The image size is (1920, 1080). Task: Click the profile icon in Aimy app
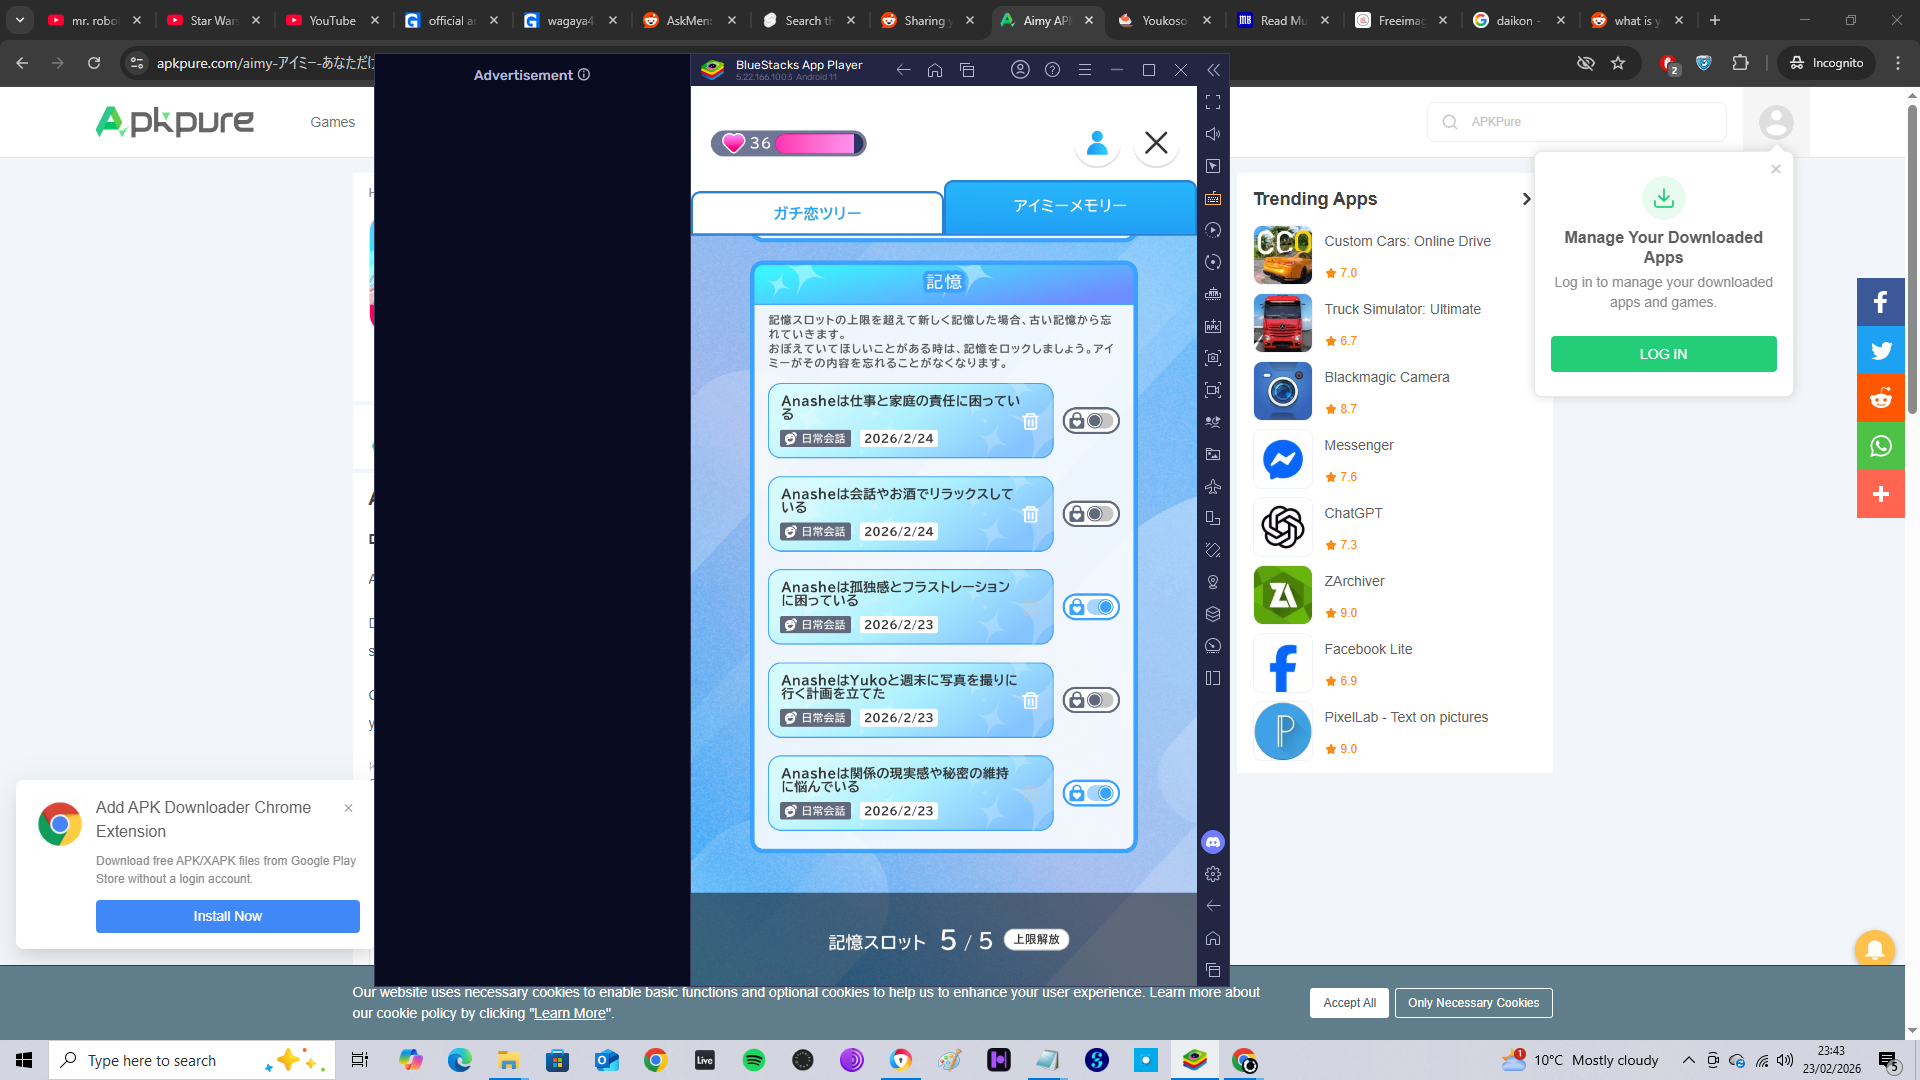pyautogui.click(x=1097, y=144)
